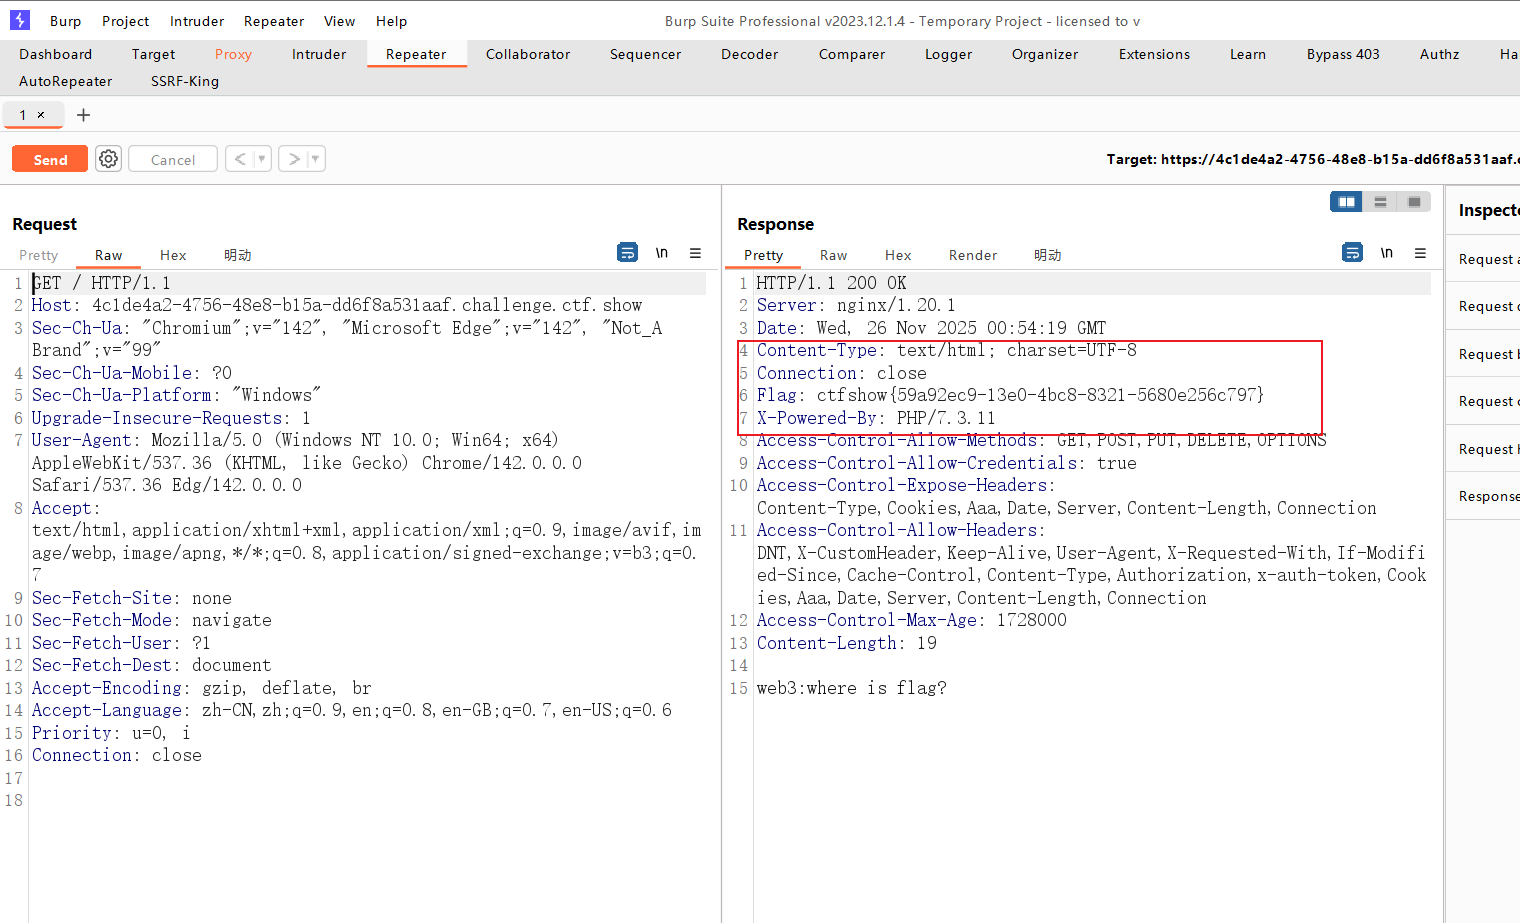Click the Host header line in request
The image size is (1520, 923).
[x=337, y=305]
